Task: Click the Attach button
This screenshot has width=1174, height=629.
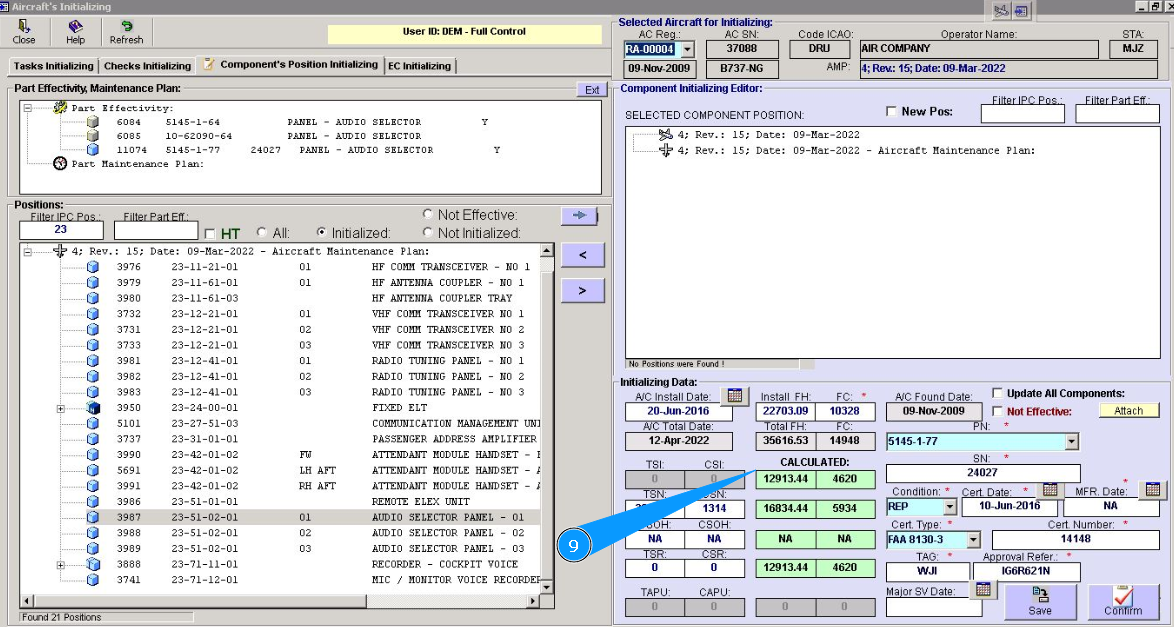Action: point(1128,411)
